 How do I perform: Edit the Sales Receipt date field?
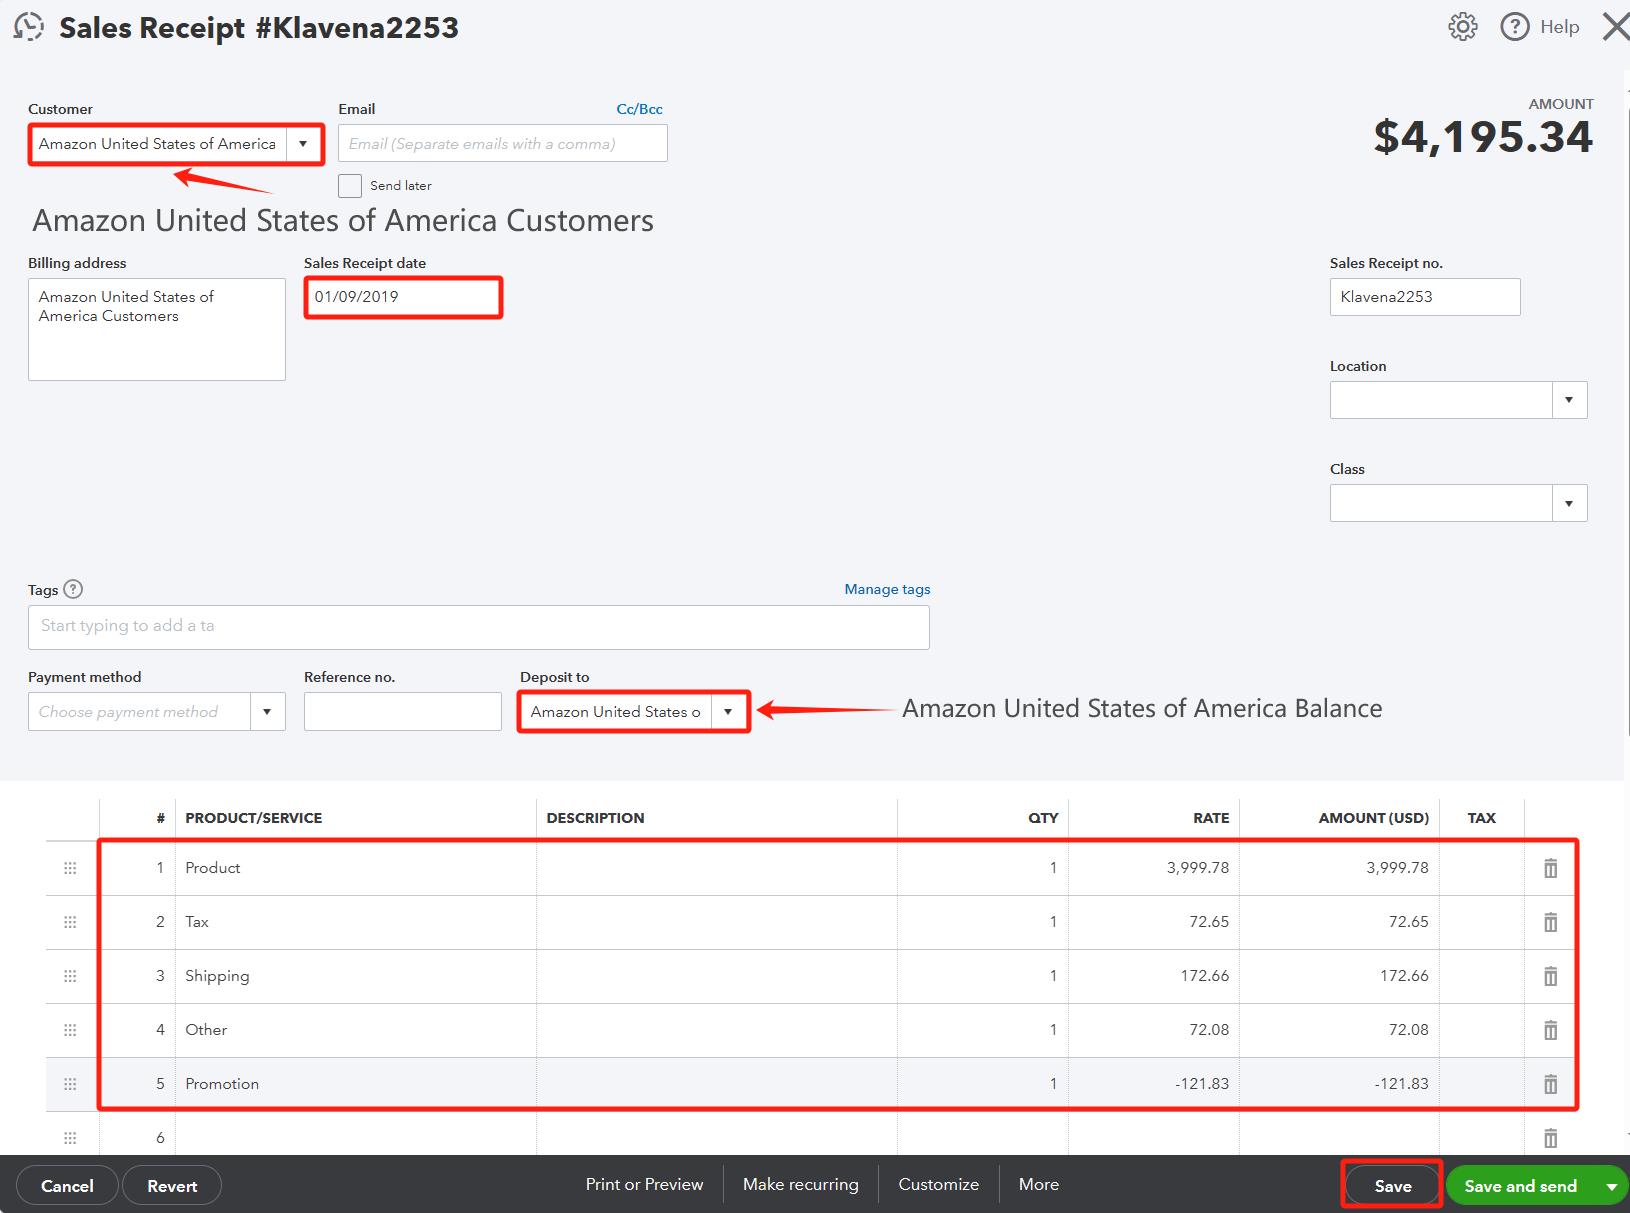(403, 297)
